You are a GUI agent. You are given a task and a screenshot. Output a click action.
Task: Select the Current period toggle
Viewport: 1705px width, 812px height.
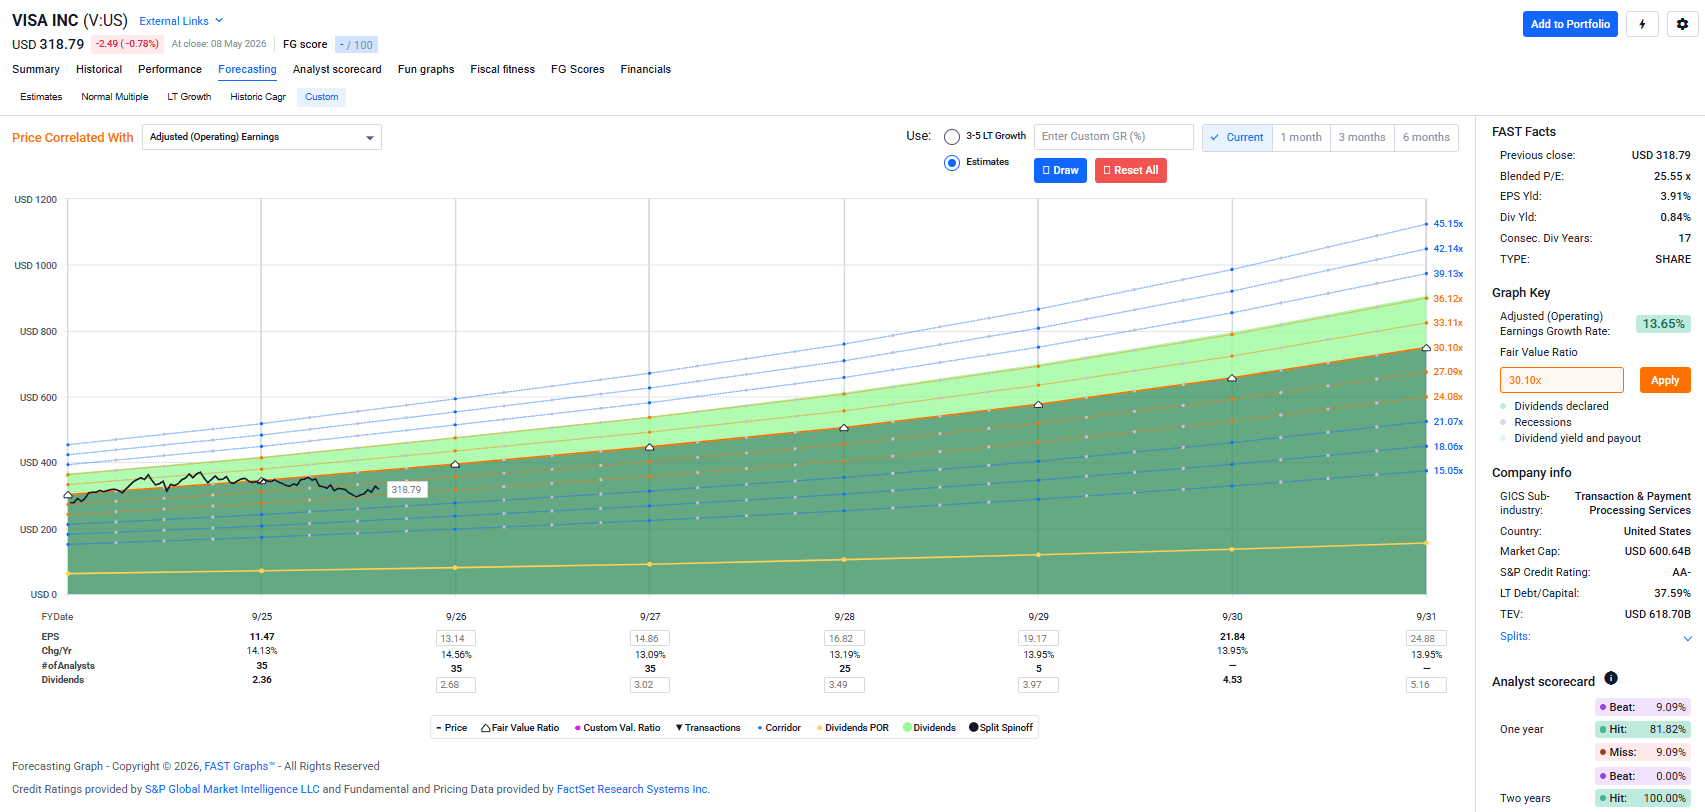pyautogui.click(x=1237, y=137)
